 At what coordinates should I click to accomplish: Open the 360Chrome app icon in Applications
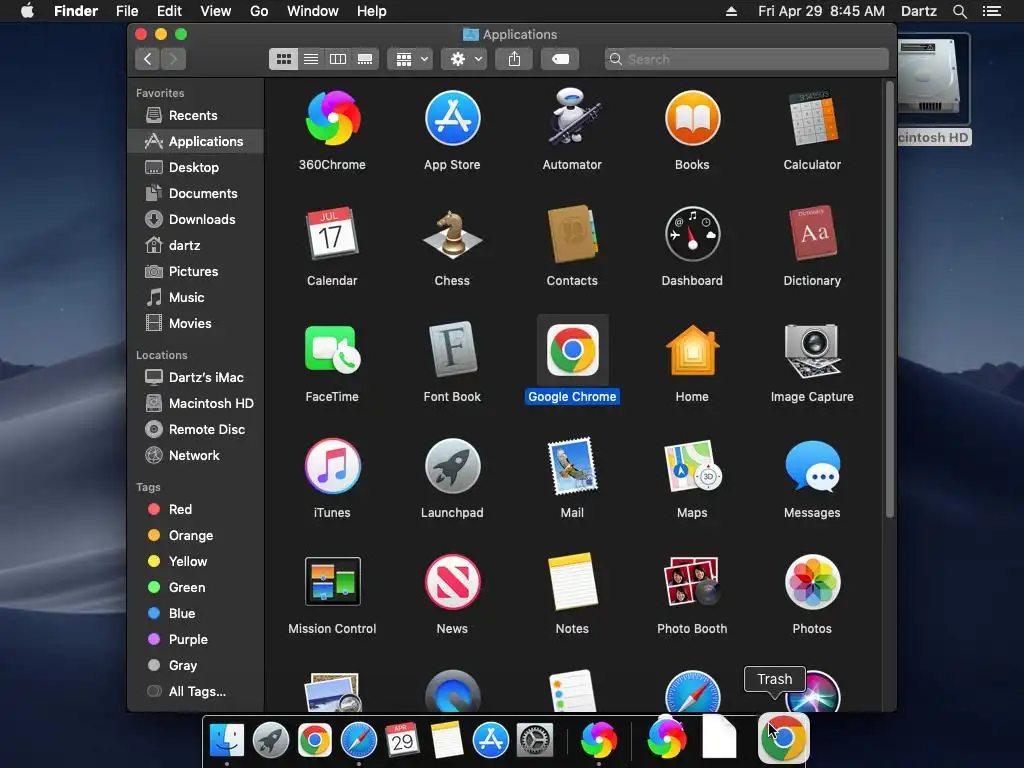(x=332, y=118)
